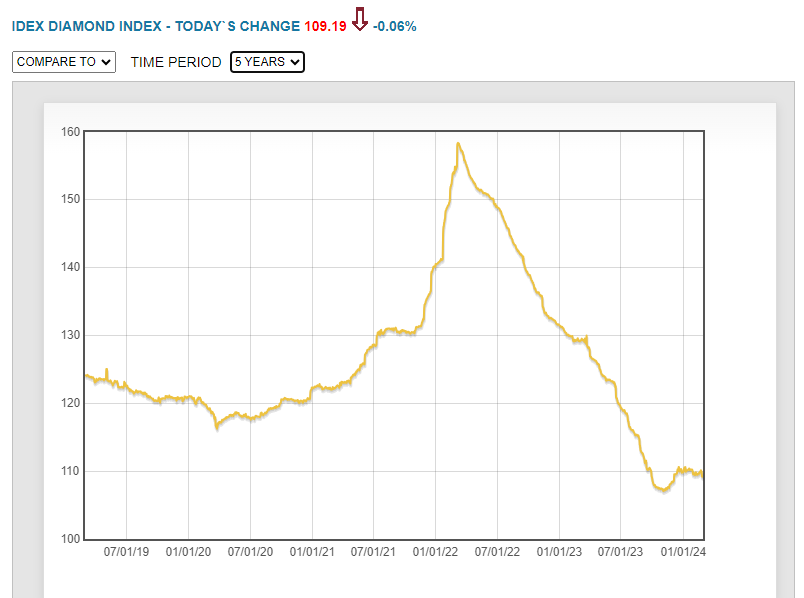
Task: Click the 01/01/20 x-axis date label
Action: pyautogui.click(x=188, y=551)
